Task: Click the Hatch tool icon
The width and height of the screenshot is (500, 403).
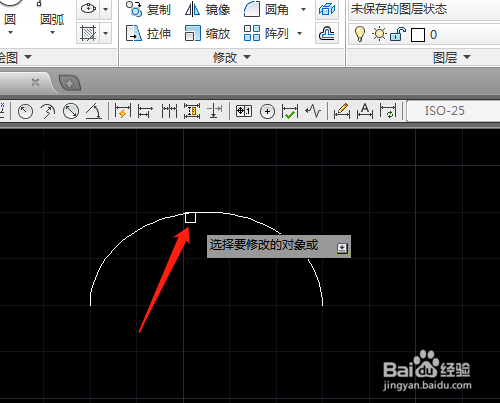Action: click(88, 33)
